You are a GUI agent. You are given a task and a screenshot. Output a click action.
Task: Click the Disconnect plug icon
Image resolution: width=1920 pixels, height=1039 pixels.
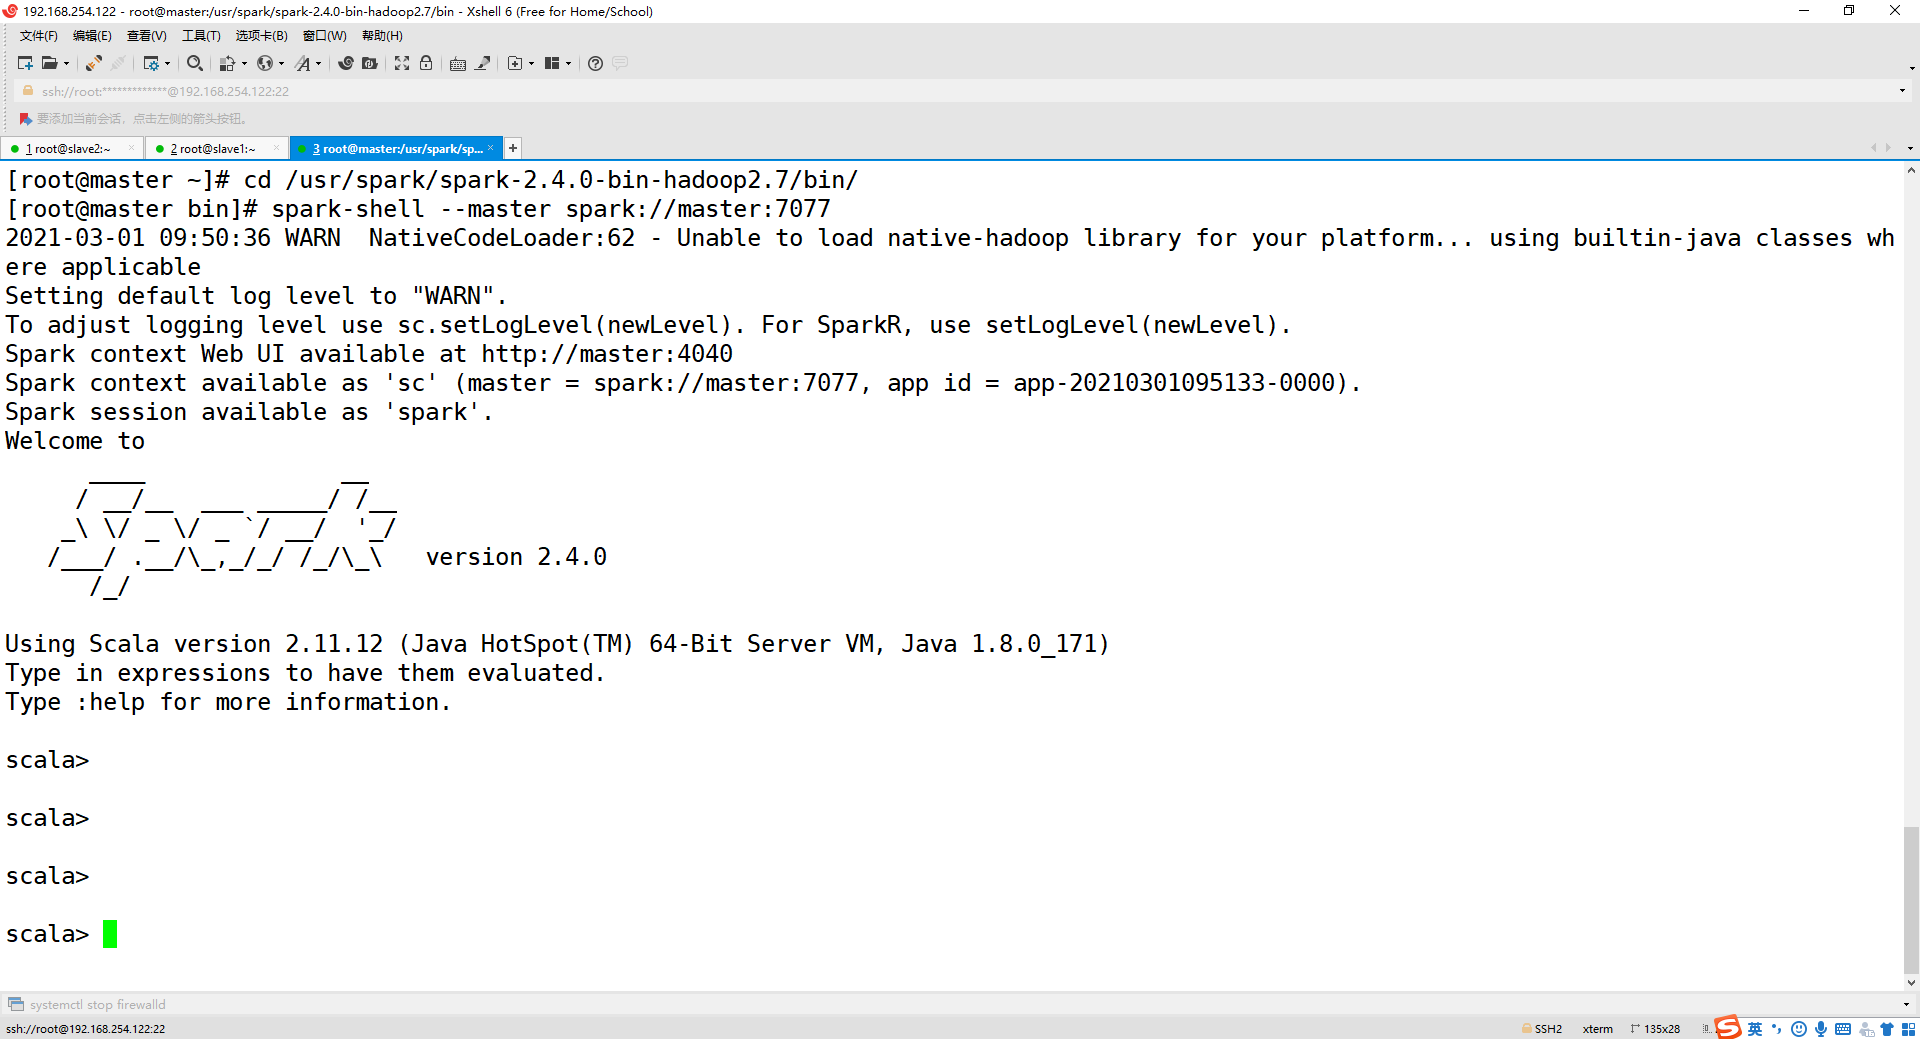[118, 63]
